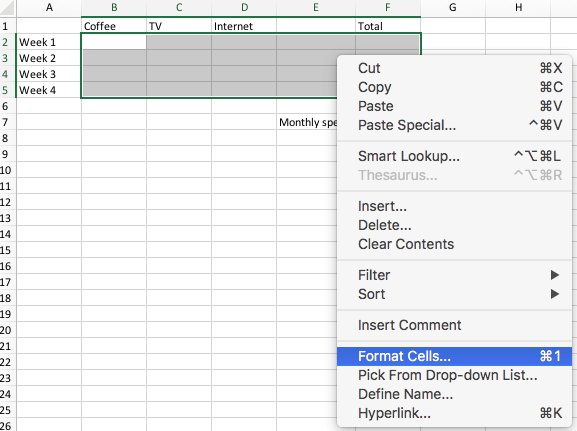Viewport: 577px width, 431px height.
Task: Click the Monthly spend cell in row 7
Action: pyautogui.click(x=307, y=122)
